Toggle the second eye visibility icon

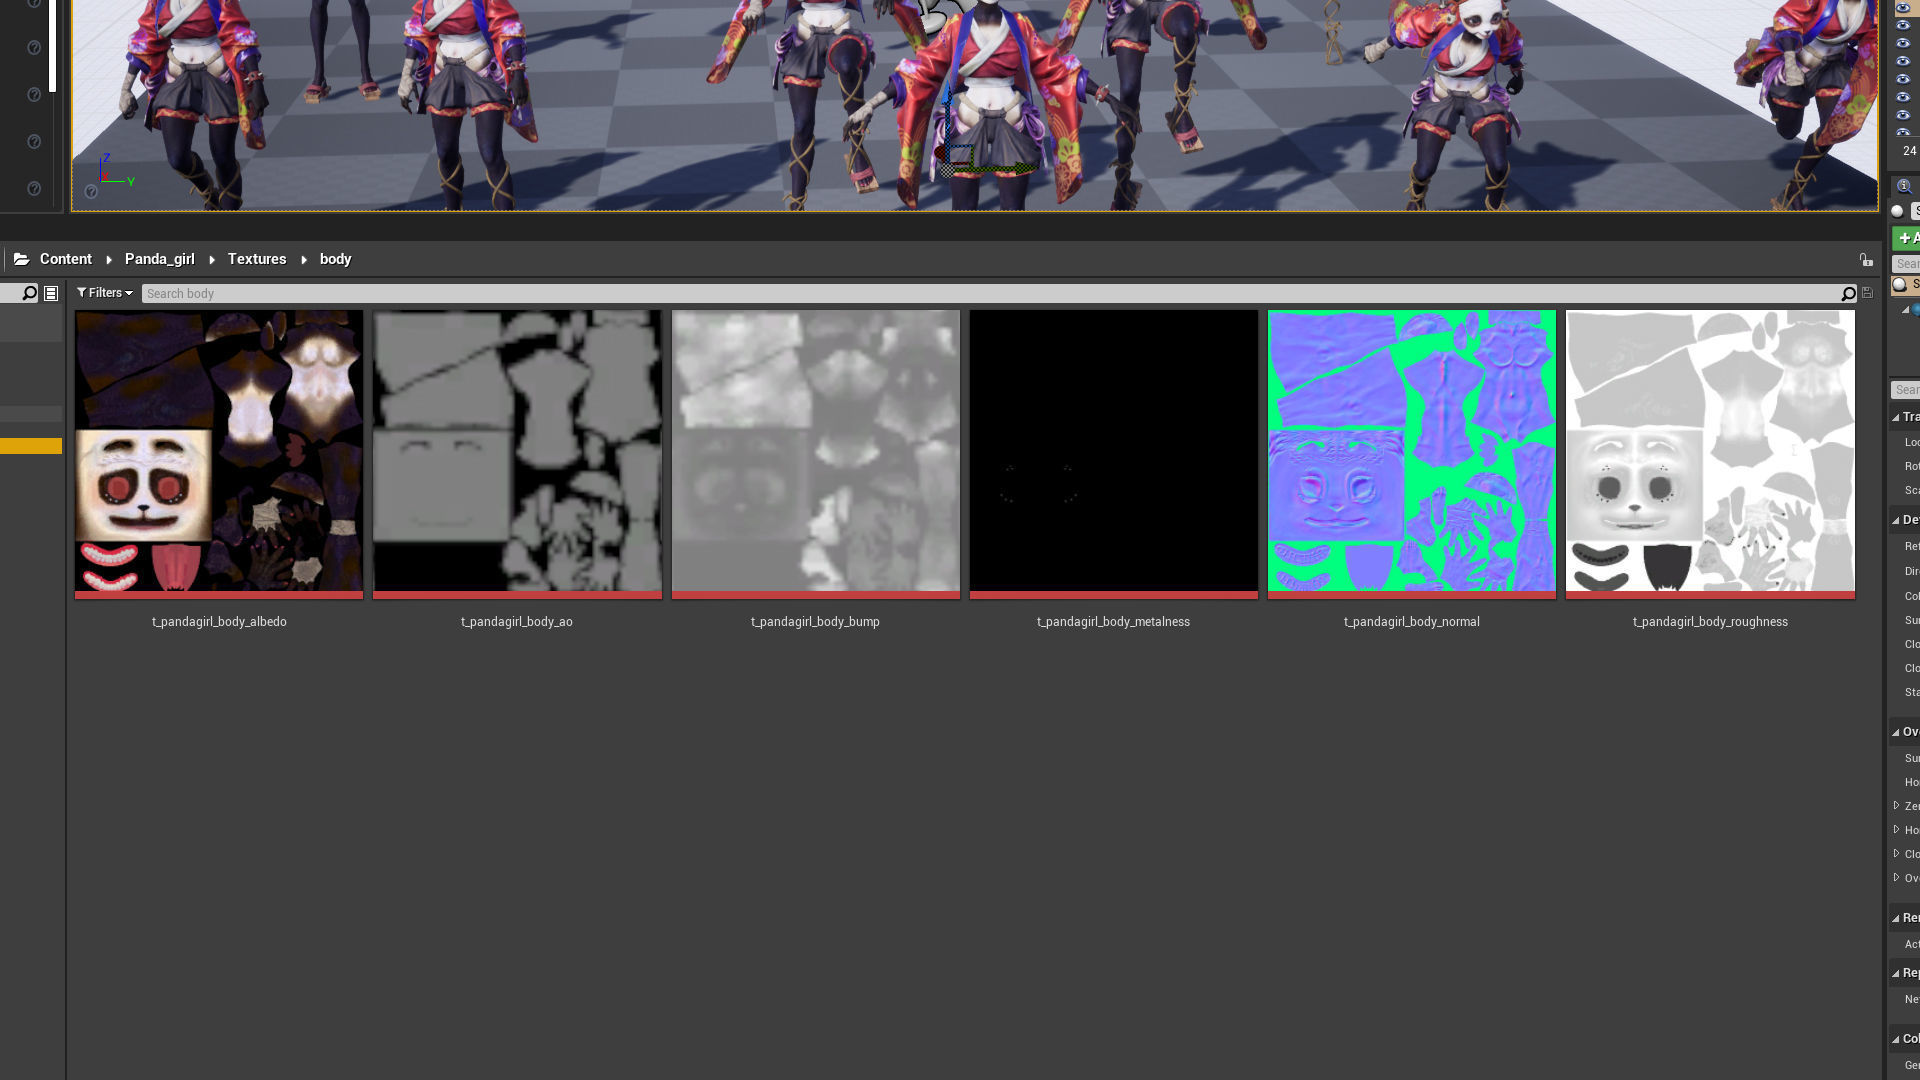pyautogui.click(x=1903, y=25)
